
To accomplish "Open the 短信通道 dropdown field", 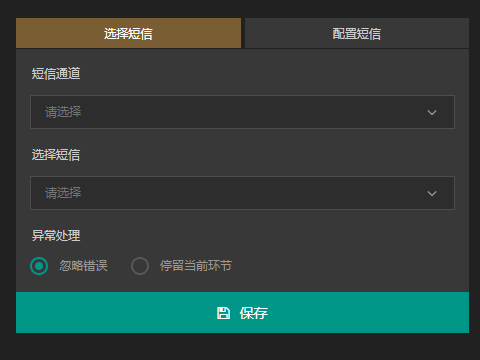I will pos(242,112).
